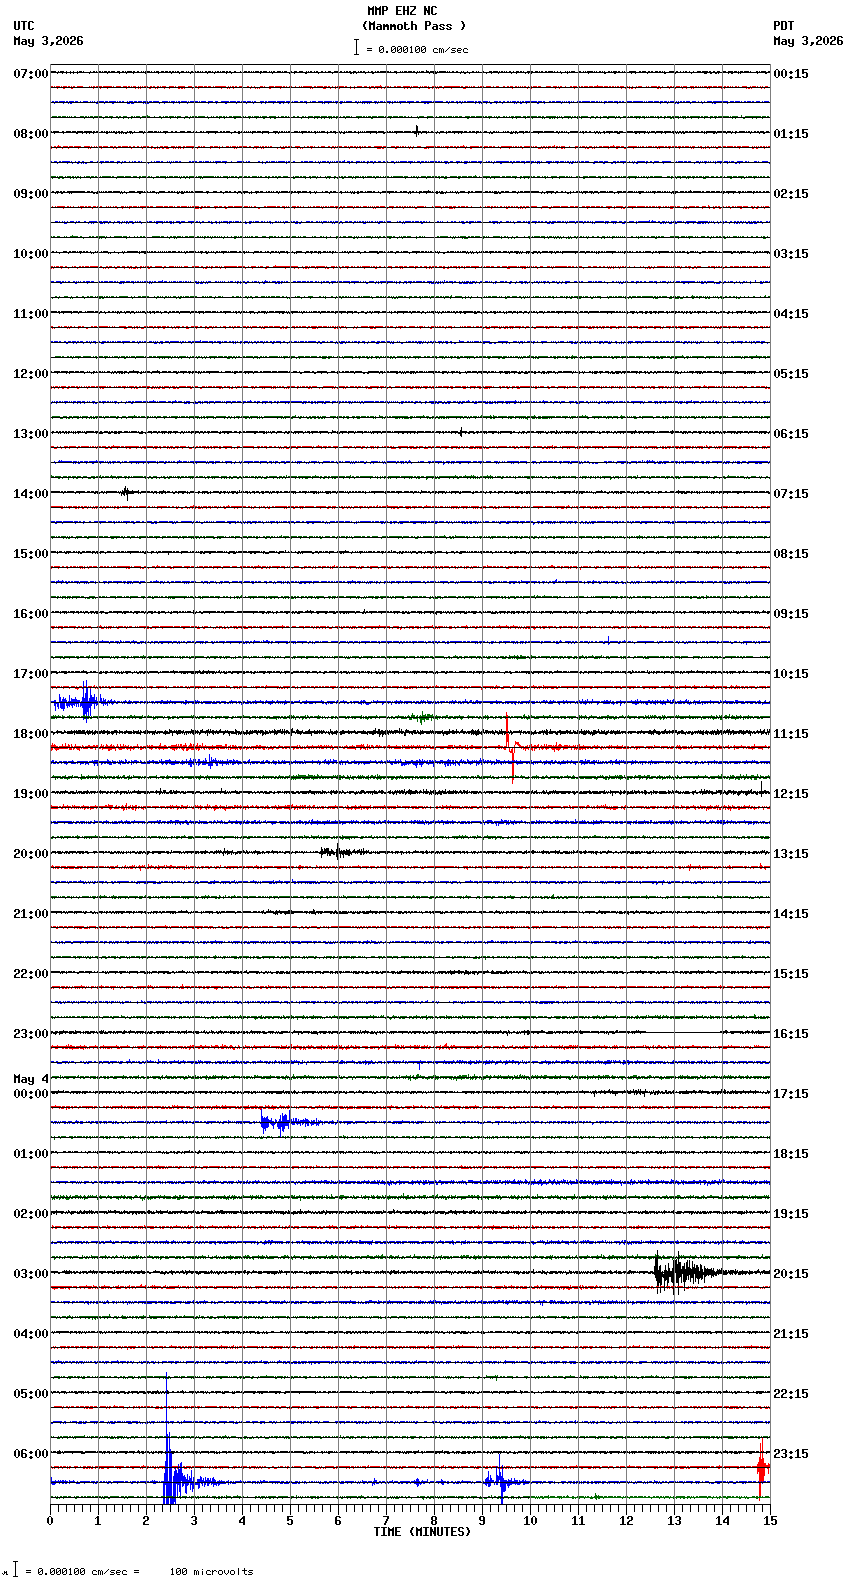Viewport: 850px width, 1584px height.
Task: Click the '19:00' UTC time label
Action: coord(31,794)
